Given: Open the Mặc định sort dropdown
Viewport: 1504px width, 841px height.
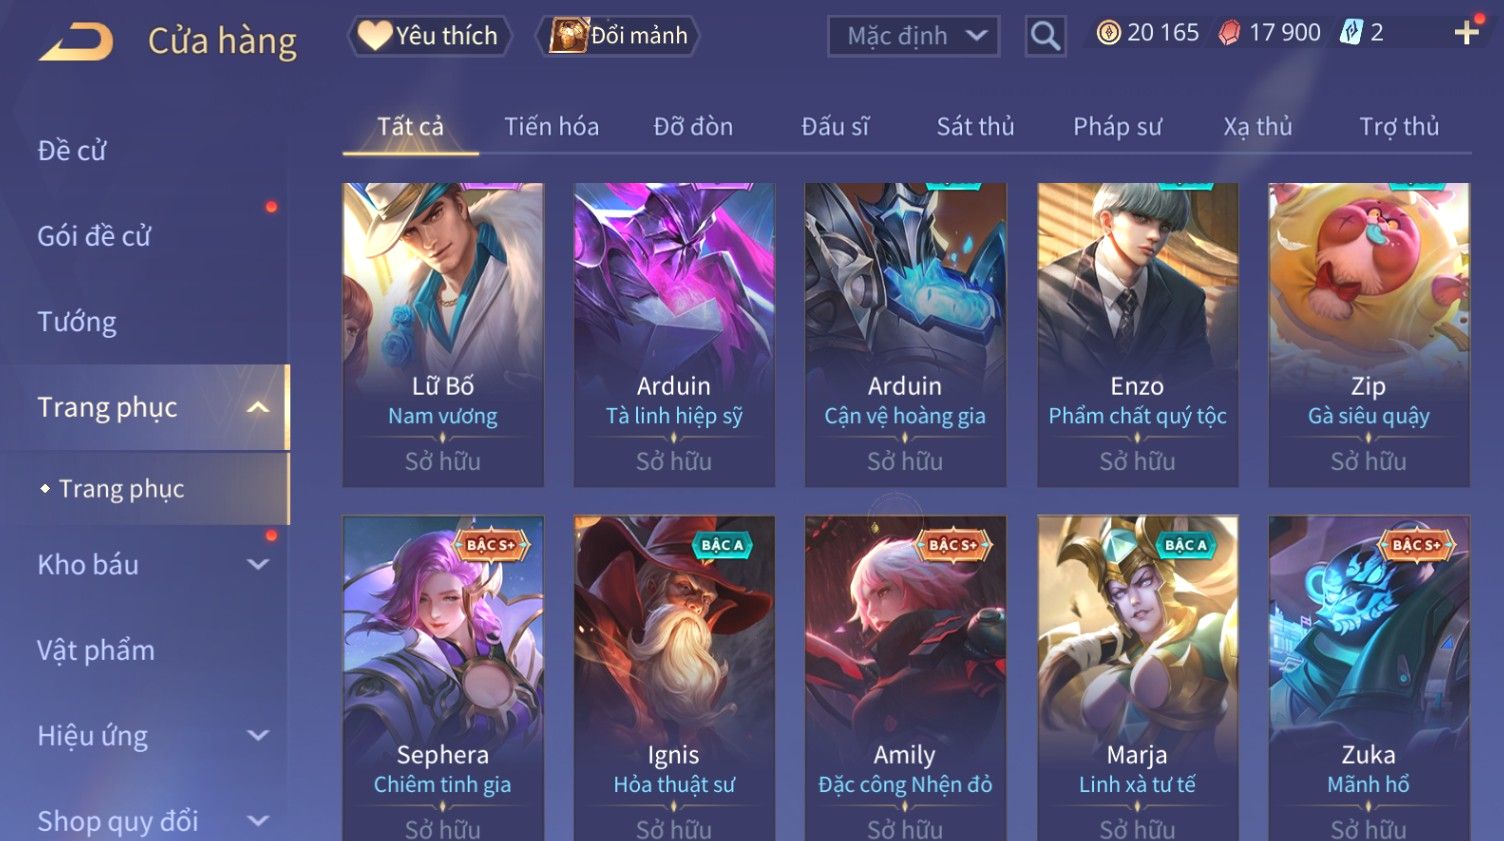Looking at the screenshot, I should pos(913,36).
